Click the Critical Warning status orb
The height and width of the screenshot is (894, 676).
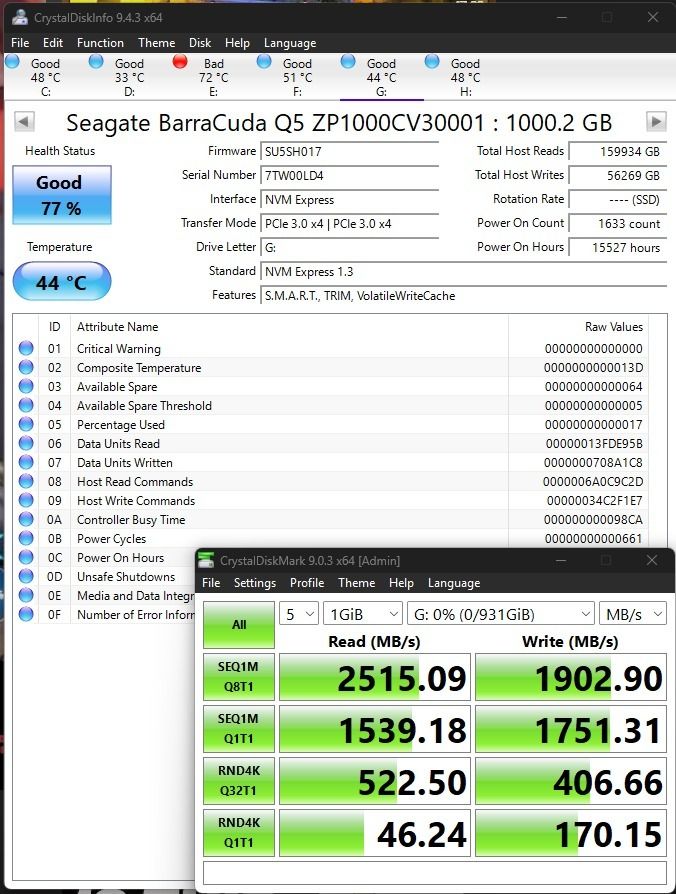(26, 348)
